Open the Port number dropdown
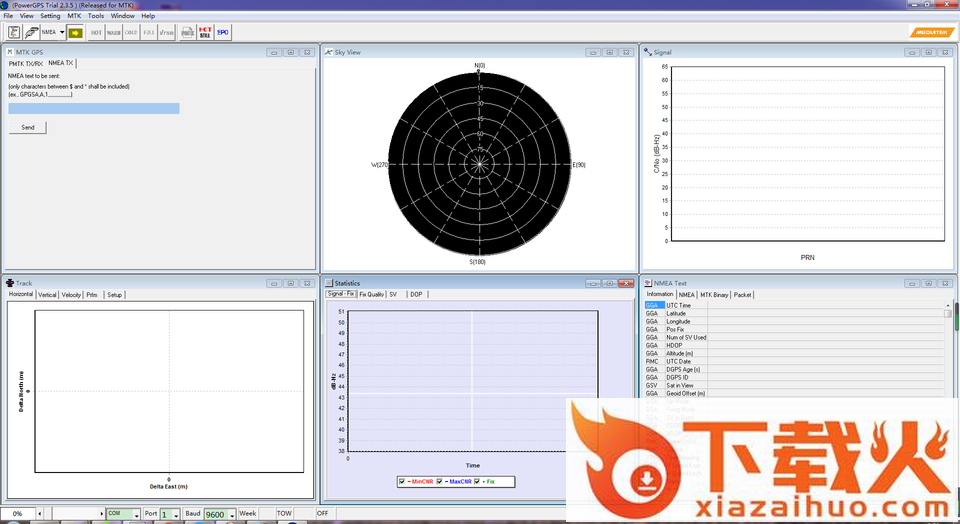The width and height of the screenshot is (960, 524). point(176,515)
